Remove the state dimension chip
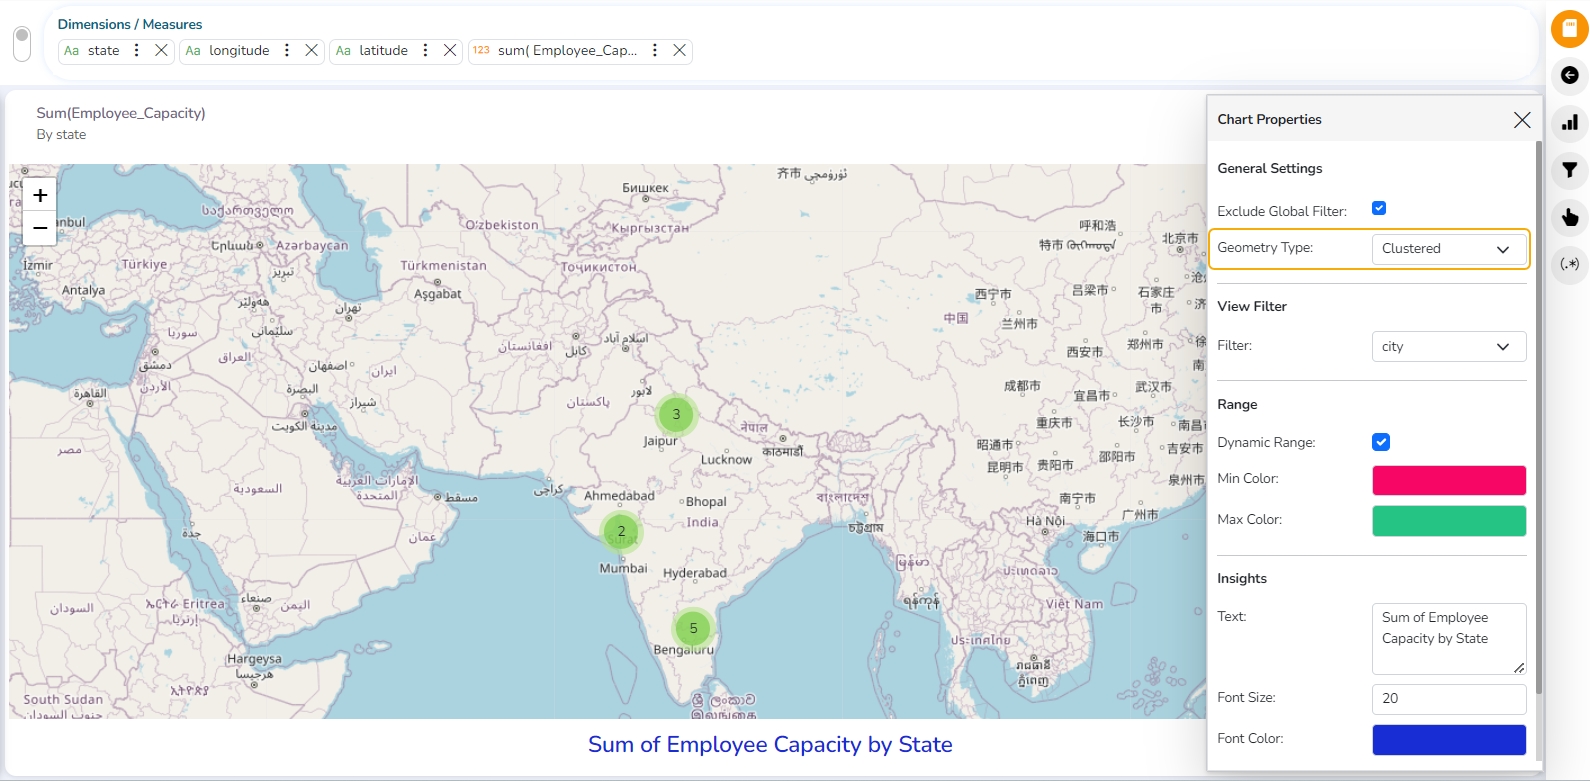This screenshot has height=781, width=1590. pyautogui.click(x=161, y=50)
